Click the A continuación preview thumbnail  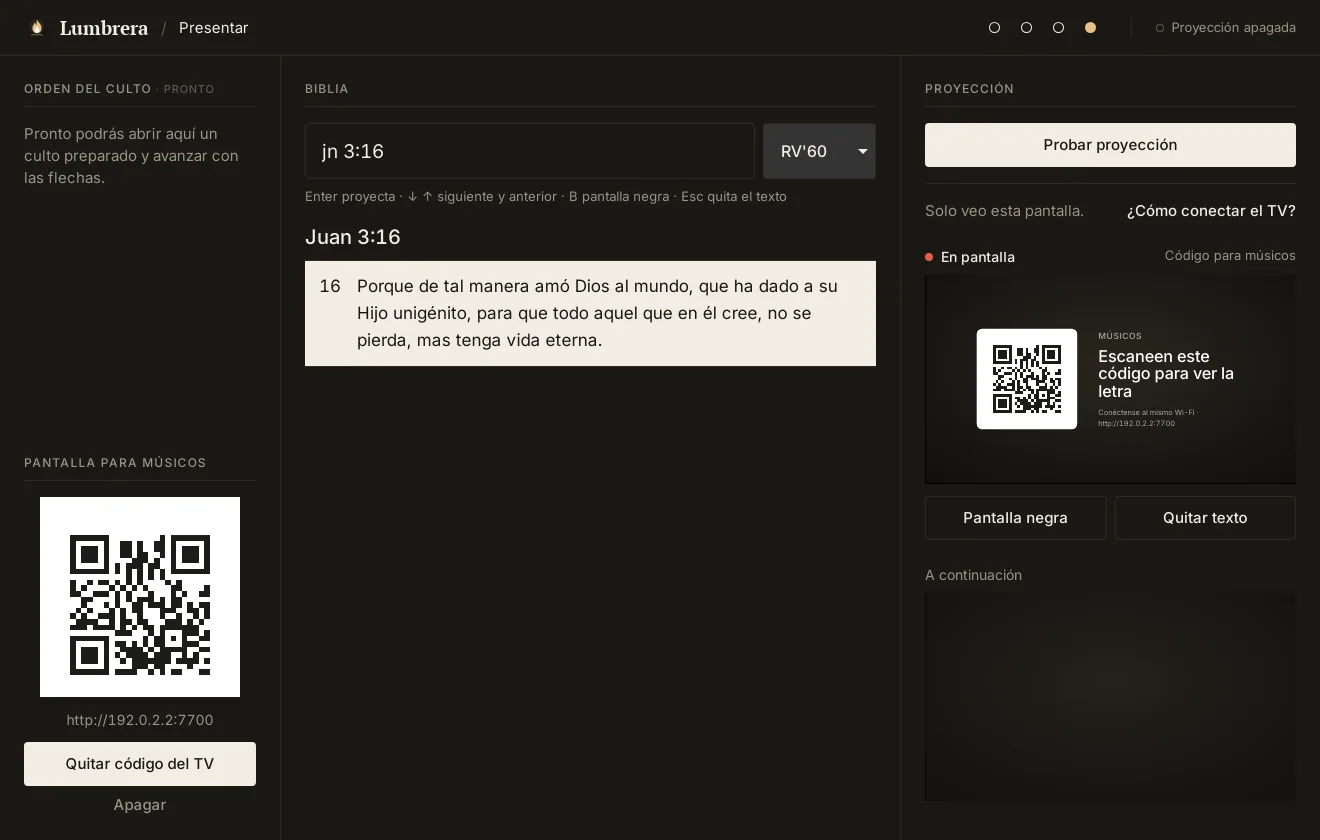pos(1110,697)
